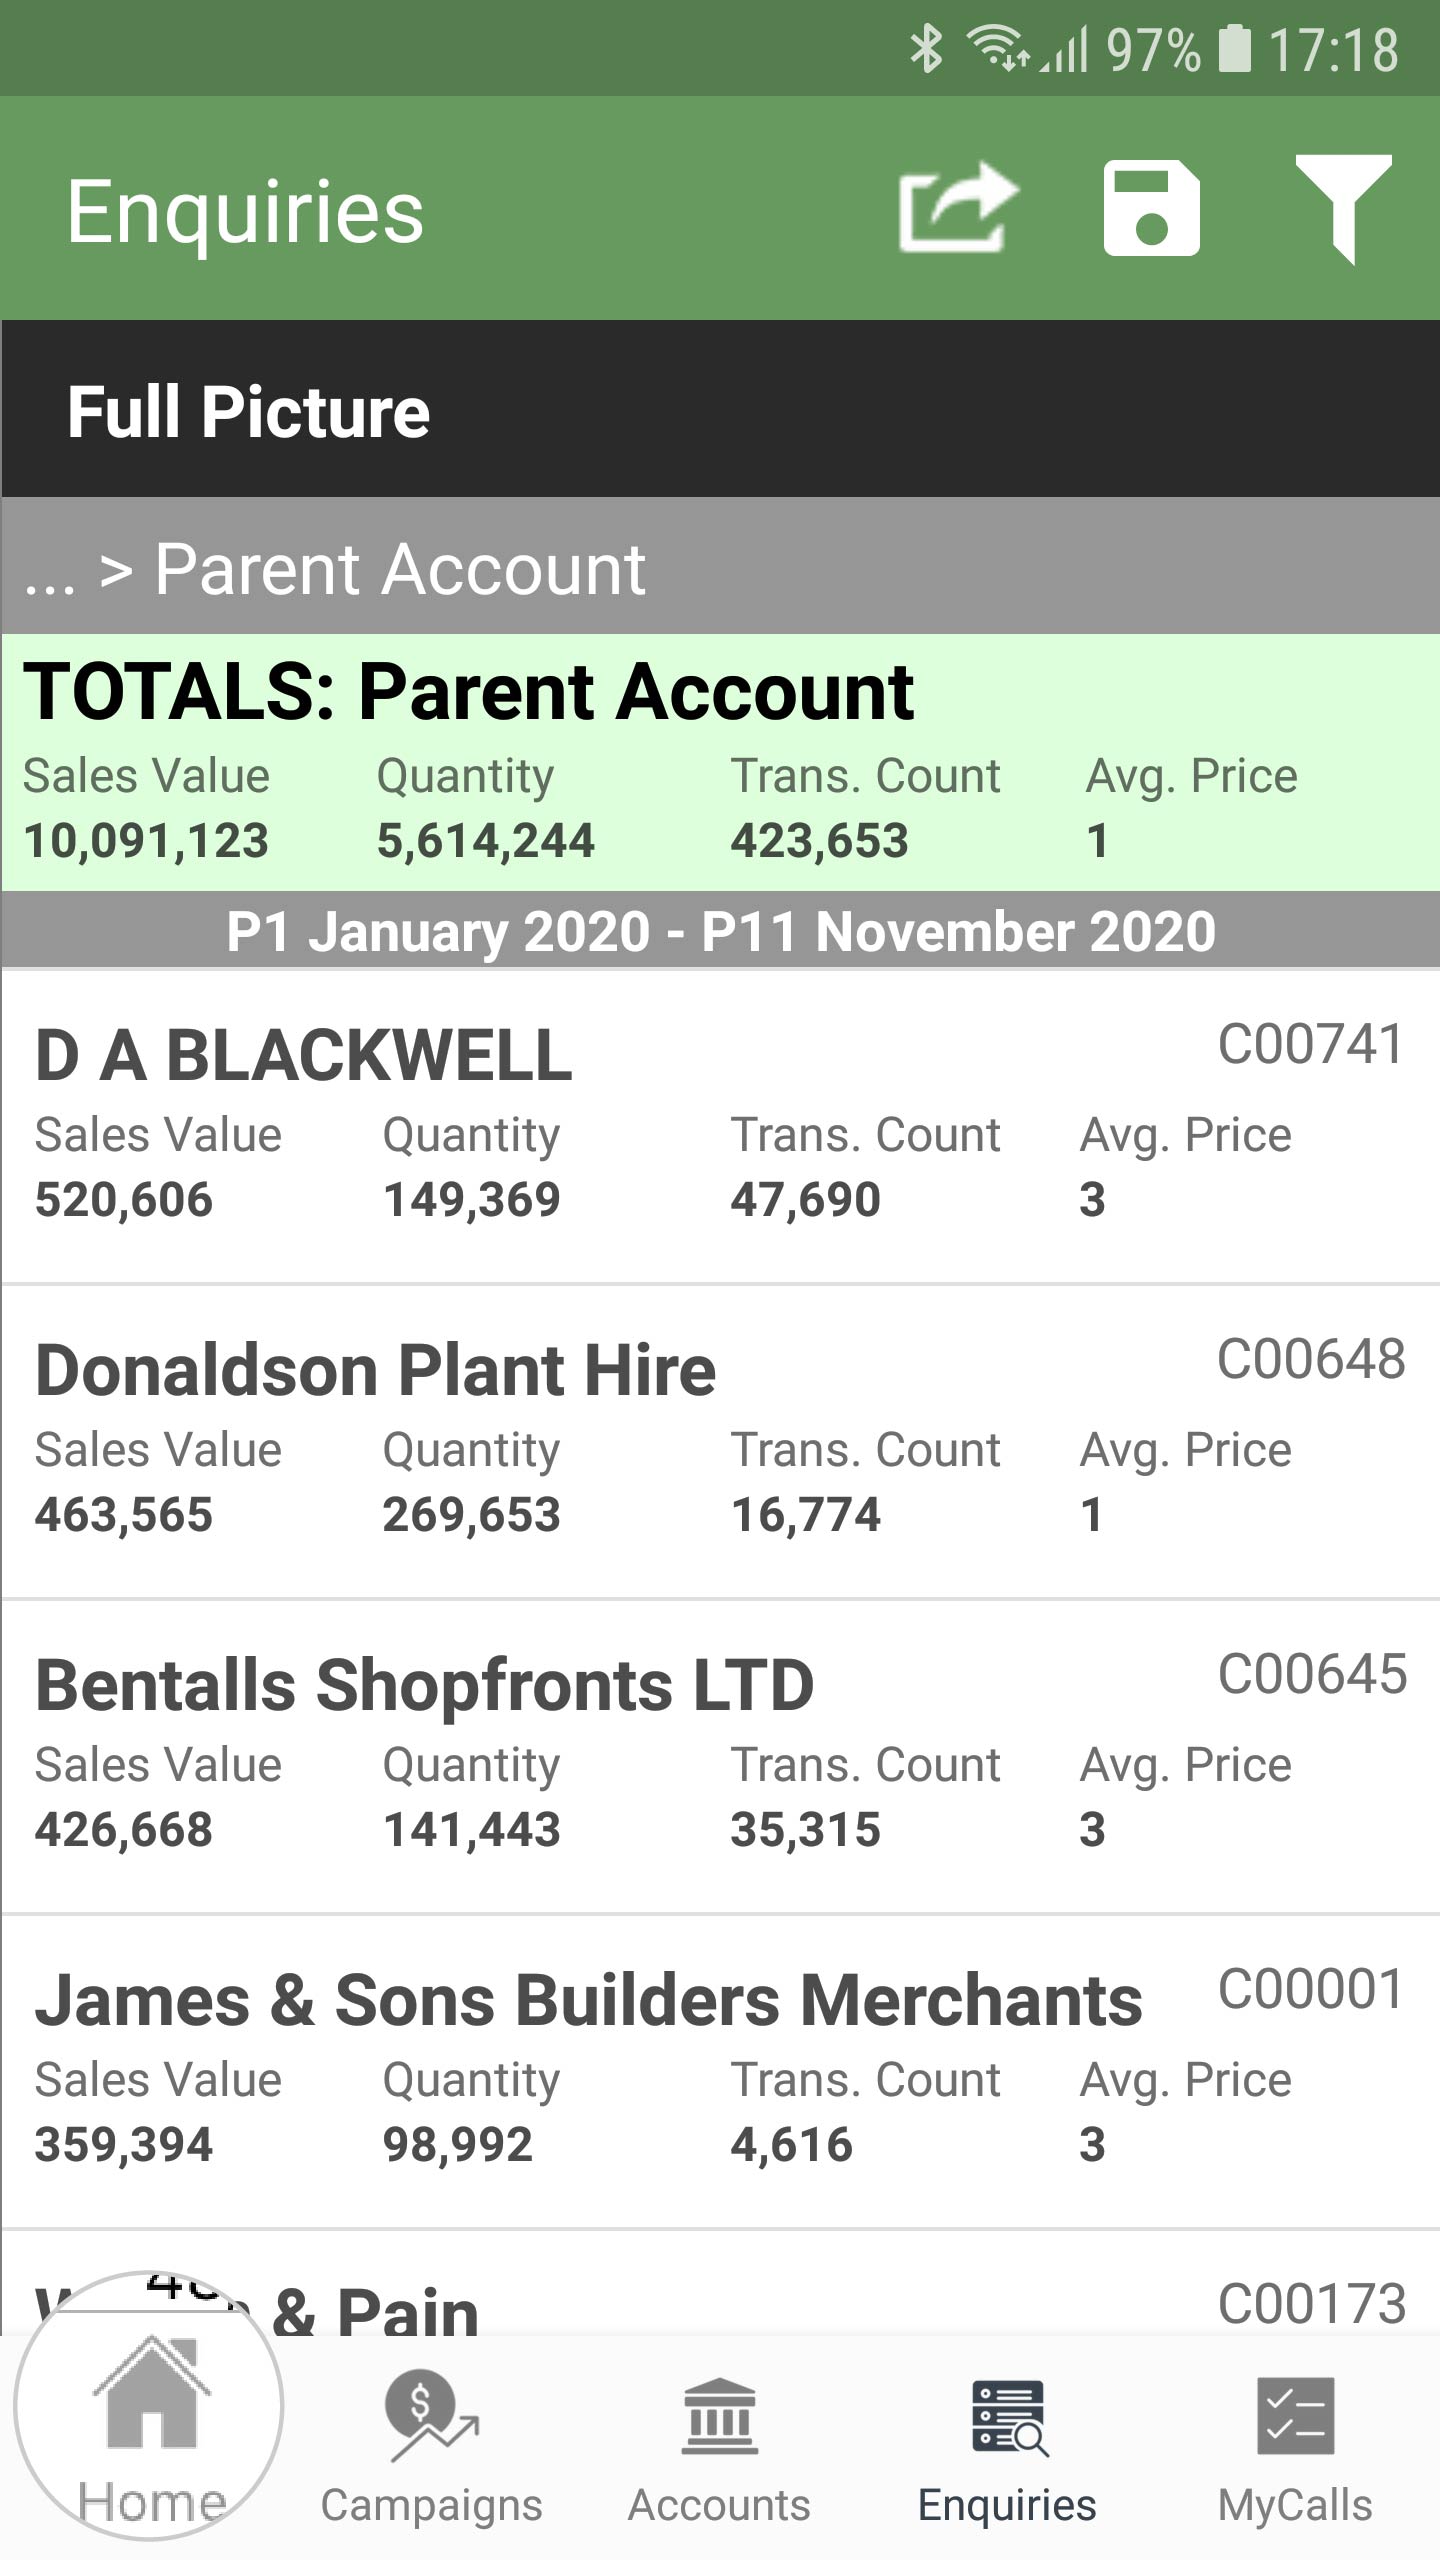Tap the Accounts bank building icon
Viewport: 1440px width, 2560px height.
click(719, 2416)
